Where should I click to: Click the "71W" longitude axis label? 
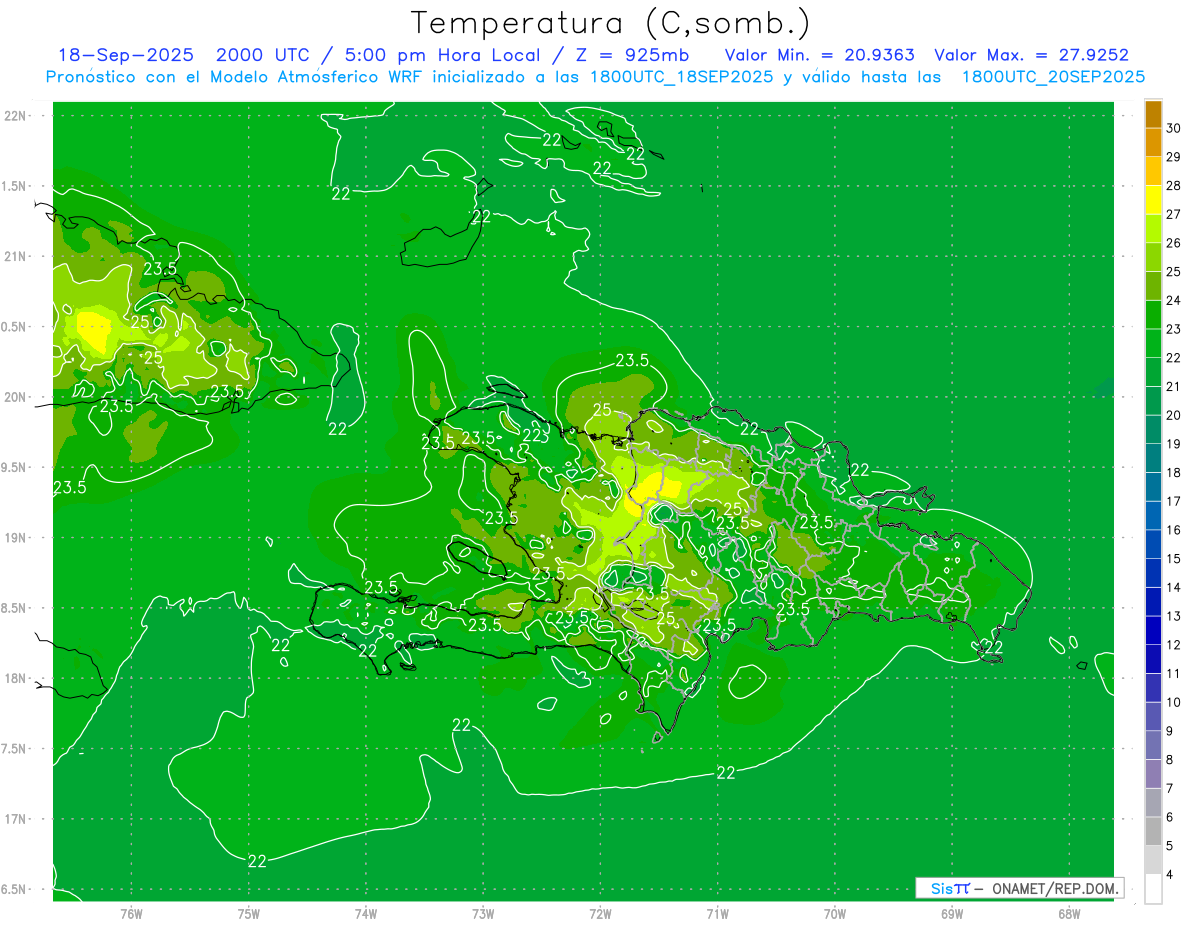pos(717,913)
